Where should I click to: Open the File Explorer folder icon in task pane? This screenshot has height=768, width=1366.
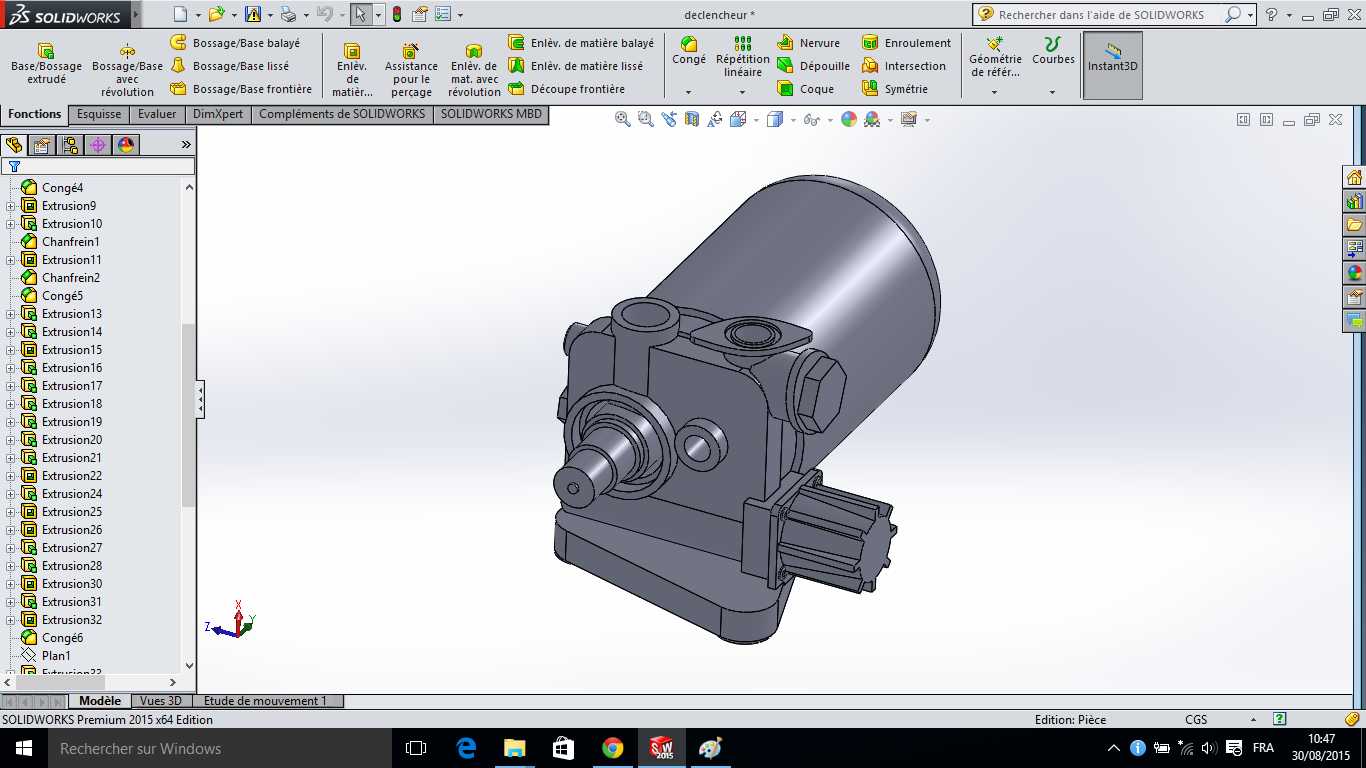coord(1355,225)
